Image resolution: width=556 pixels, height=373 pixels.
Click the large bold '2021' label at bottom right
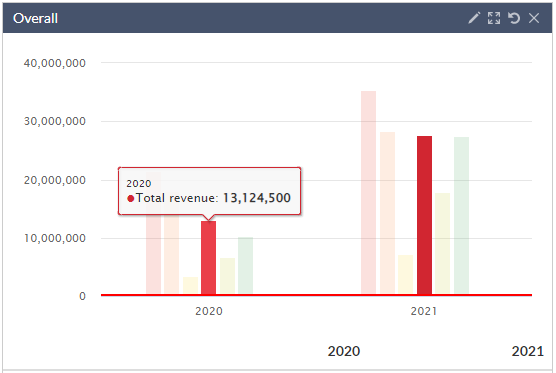click(x=527, y=351)
